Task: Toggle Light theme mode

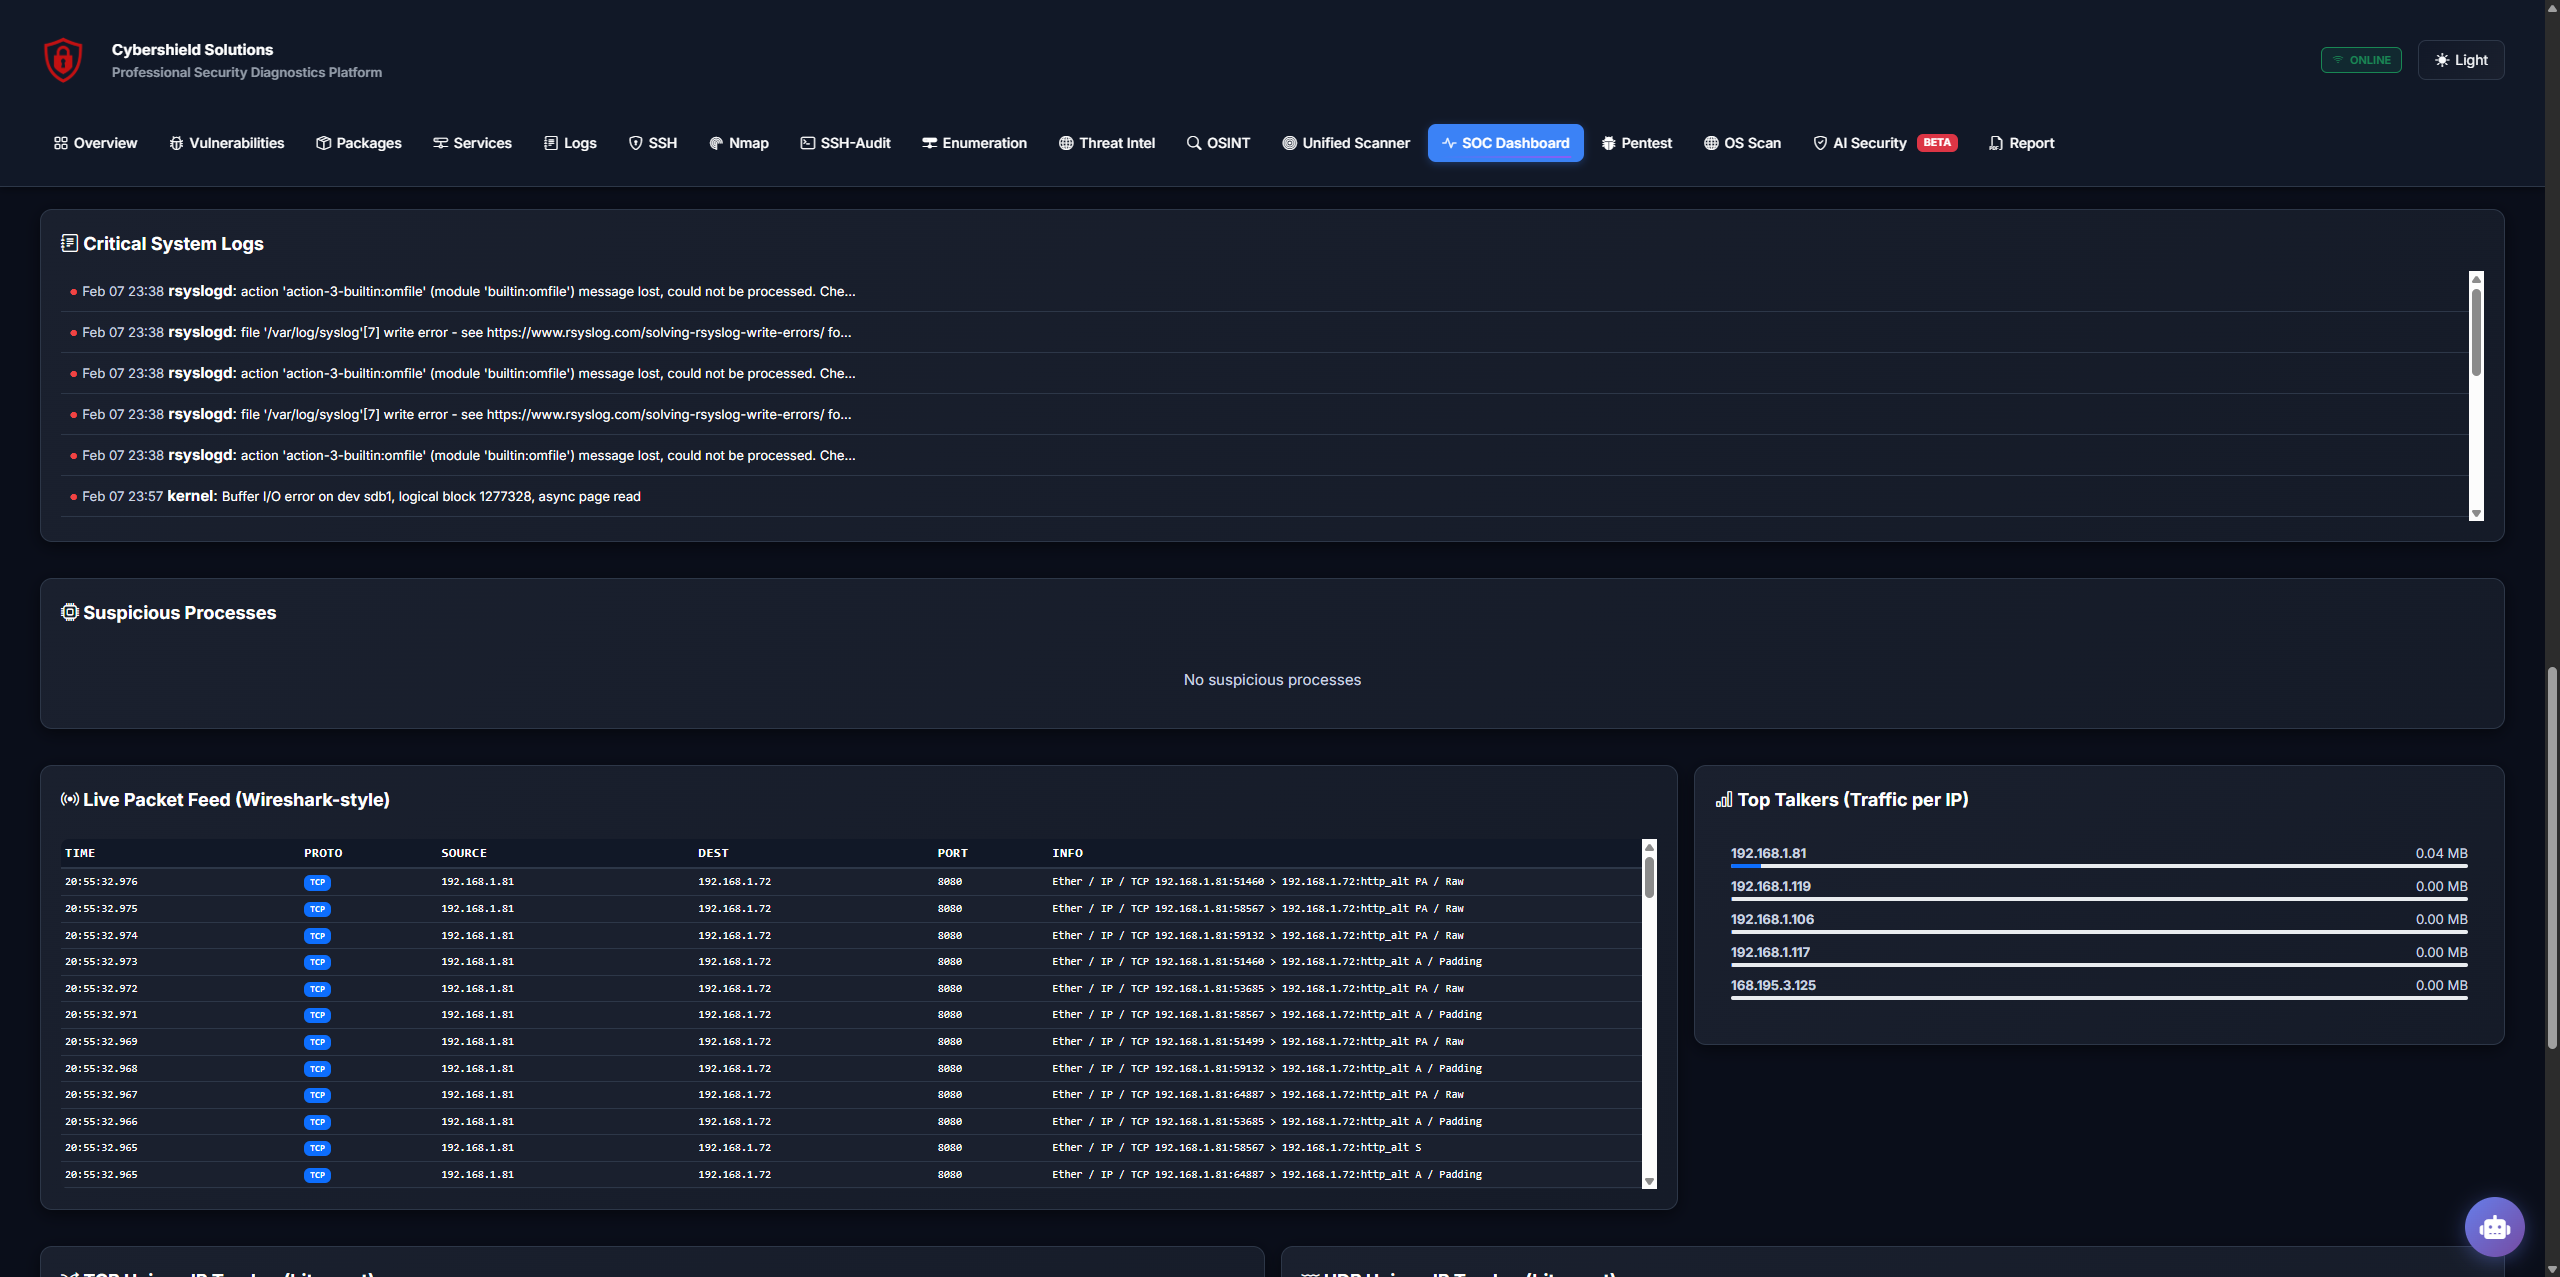Action: pos(2460,59)
